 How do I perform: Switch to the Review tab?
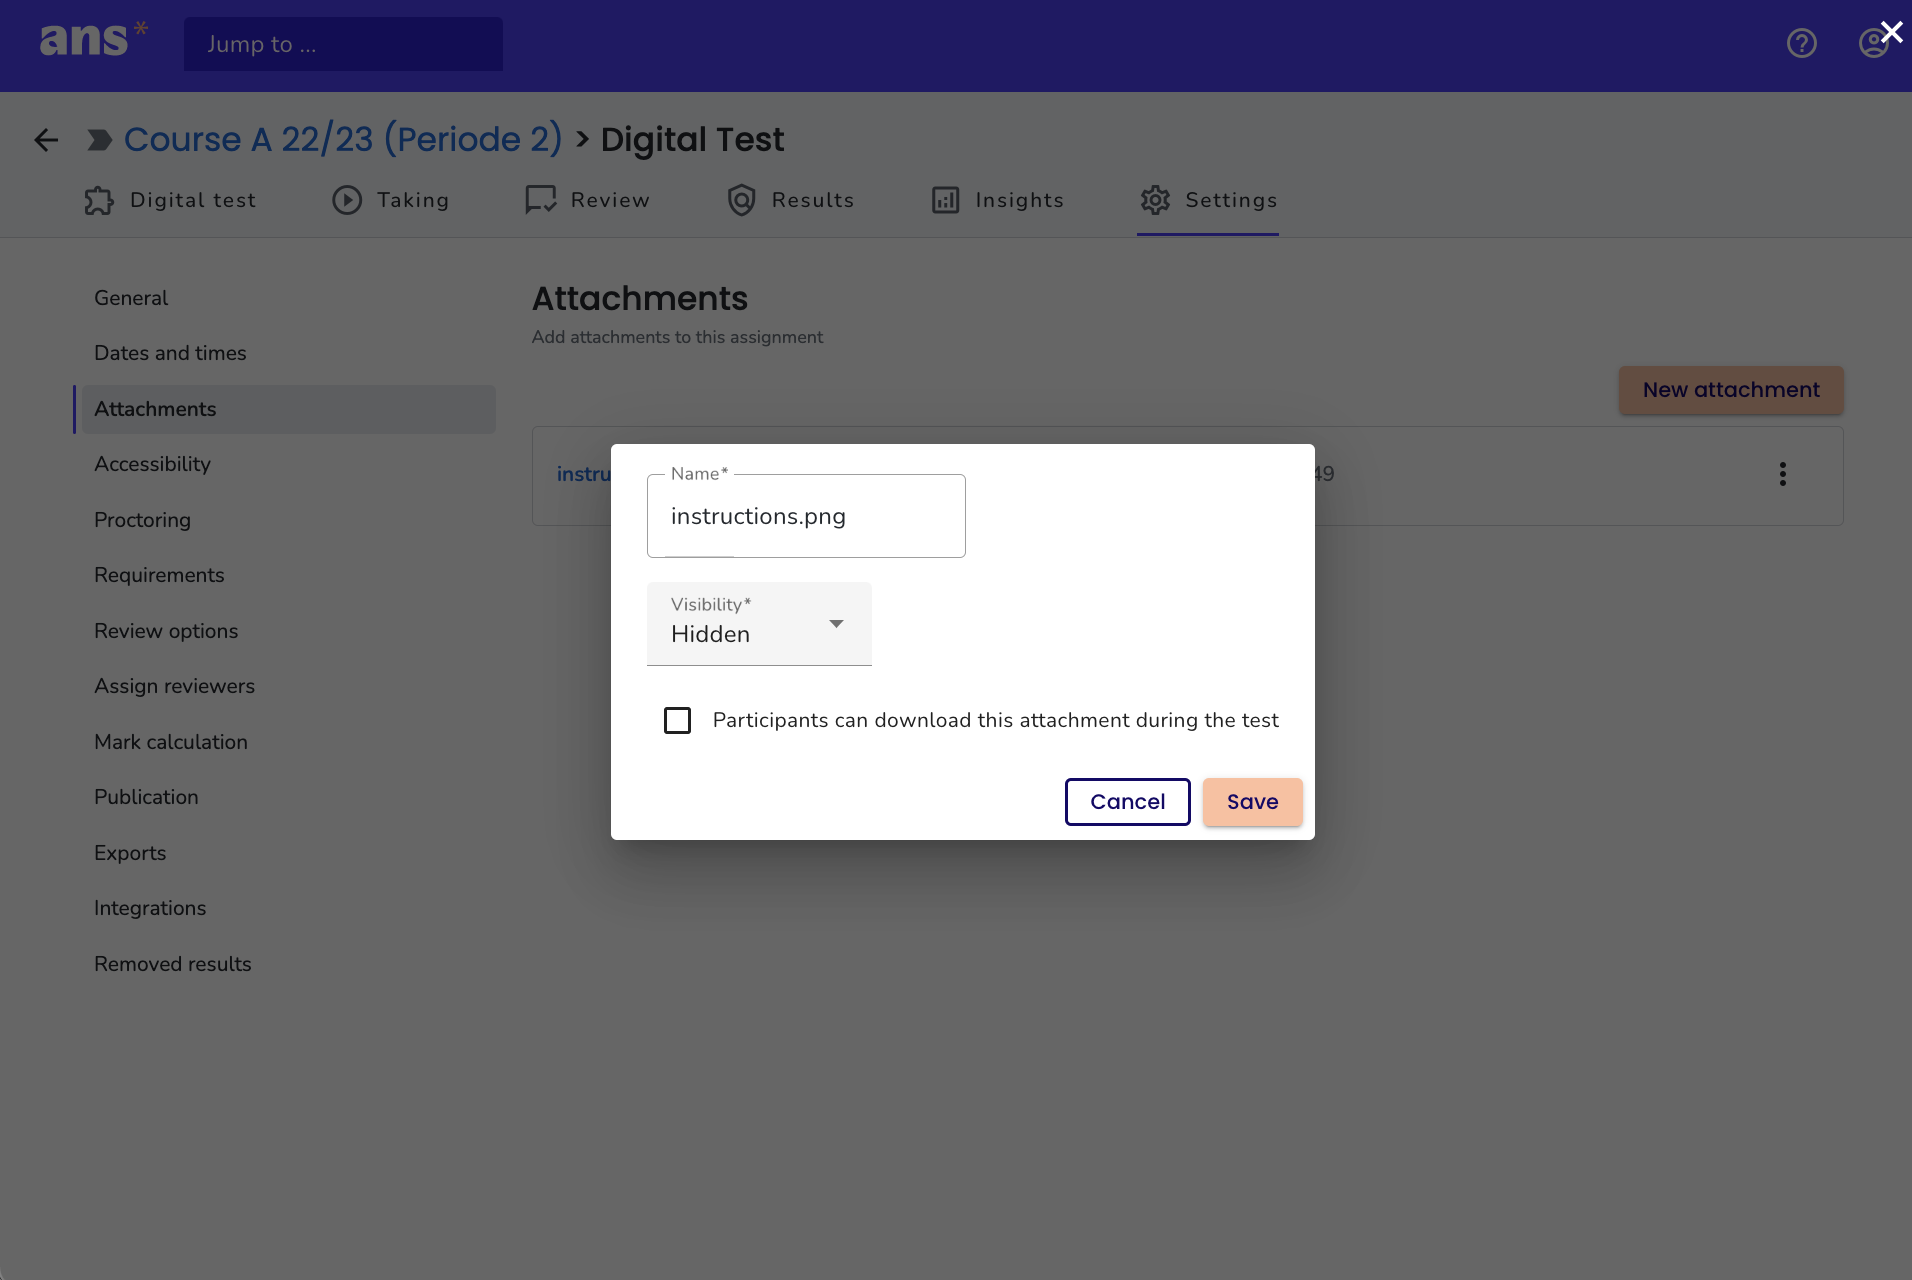(x=587, y=200)
